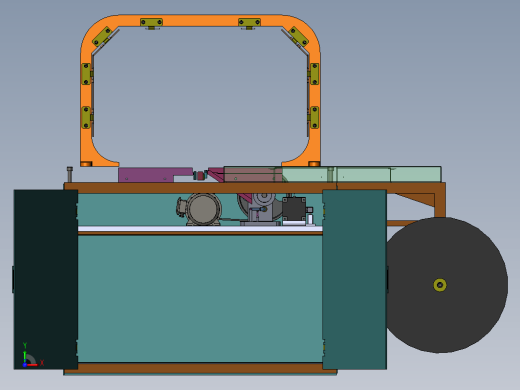Select the brown bottom base plate
The width and height of the screenshot is (520, 390).
coord(200,368)
